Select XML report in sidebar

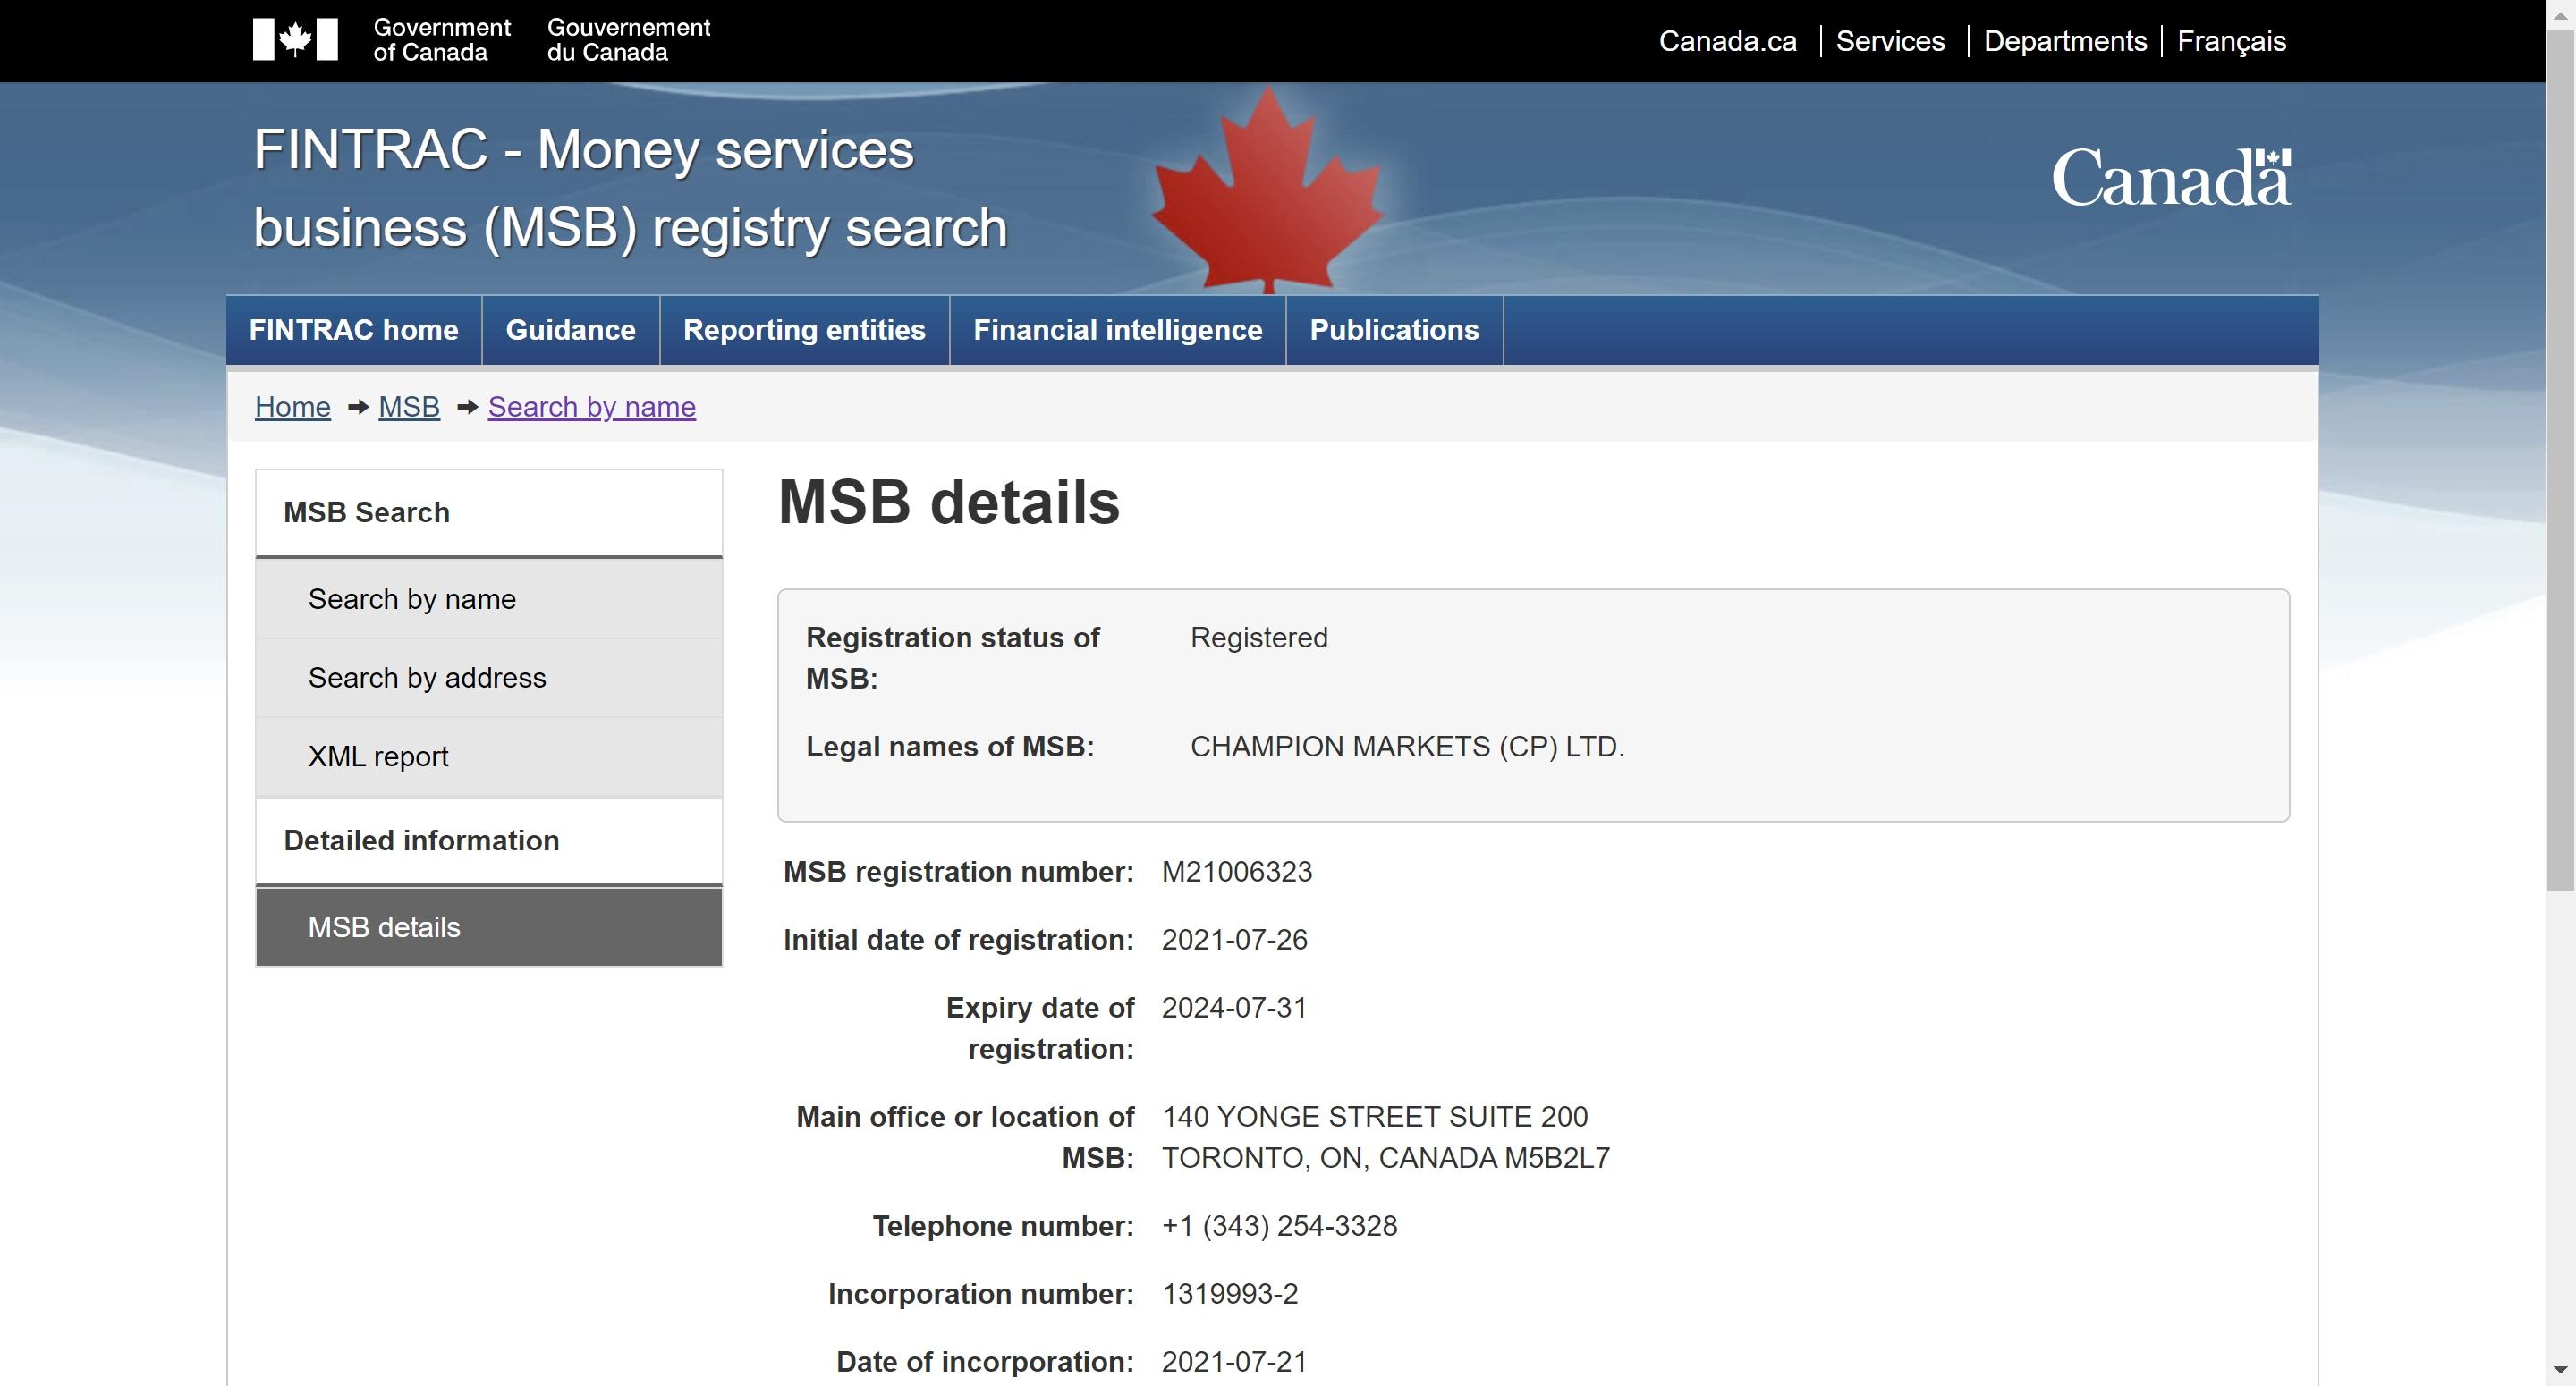click(x=489, y=757)
